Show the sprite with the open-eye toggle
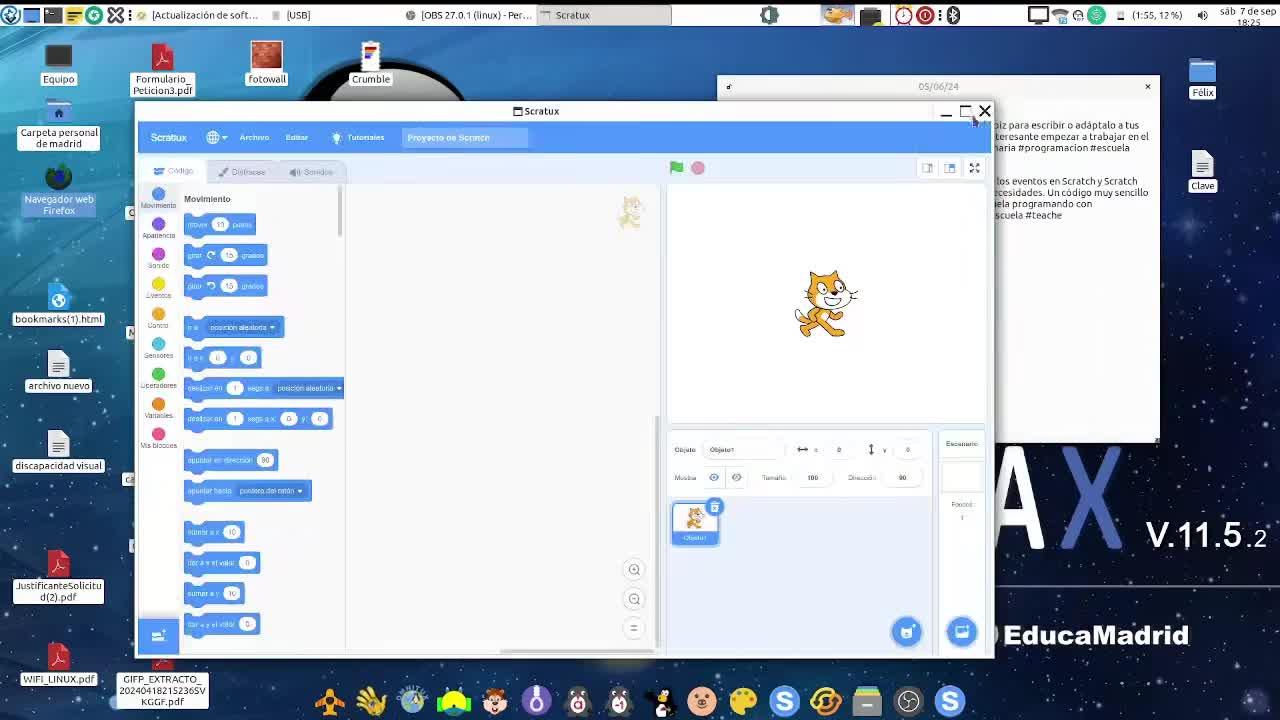Image resolution: width=1280 pixels, height=720 pixels. coord(714,478)
